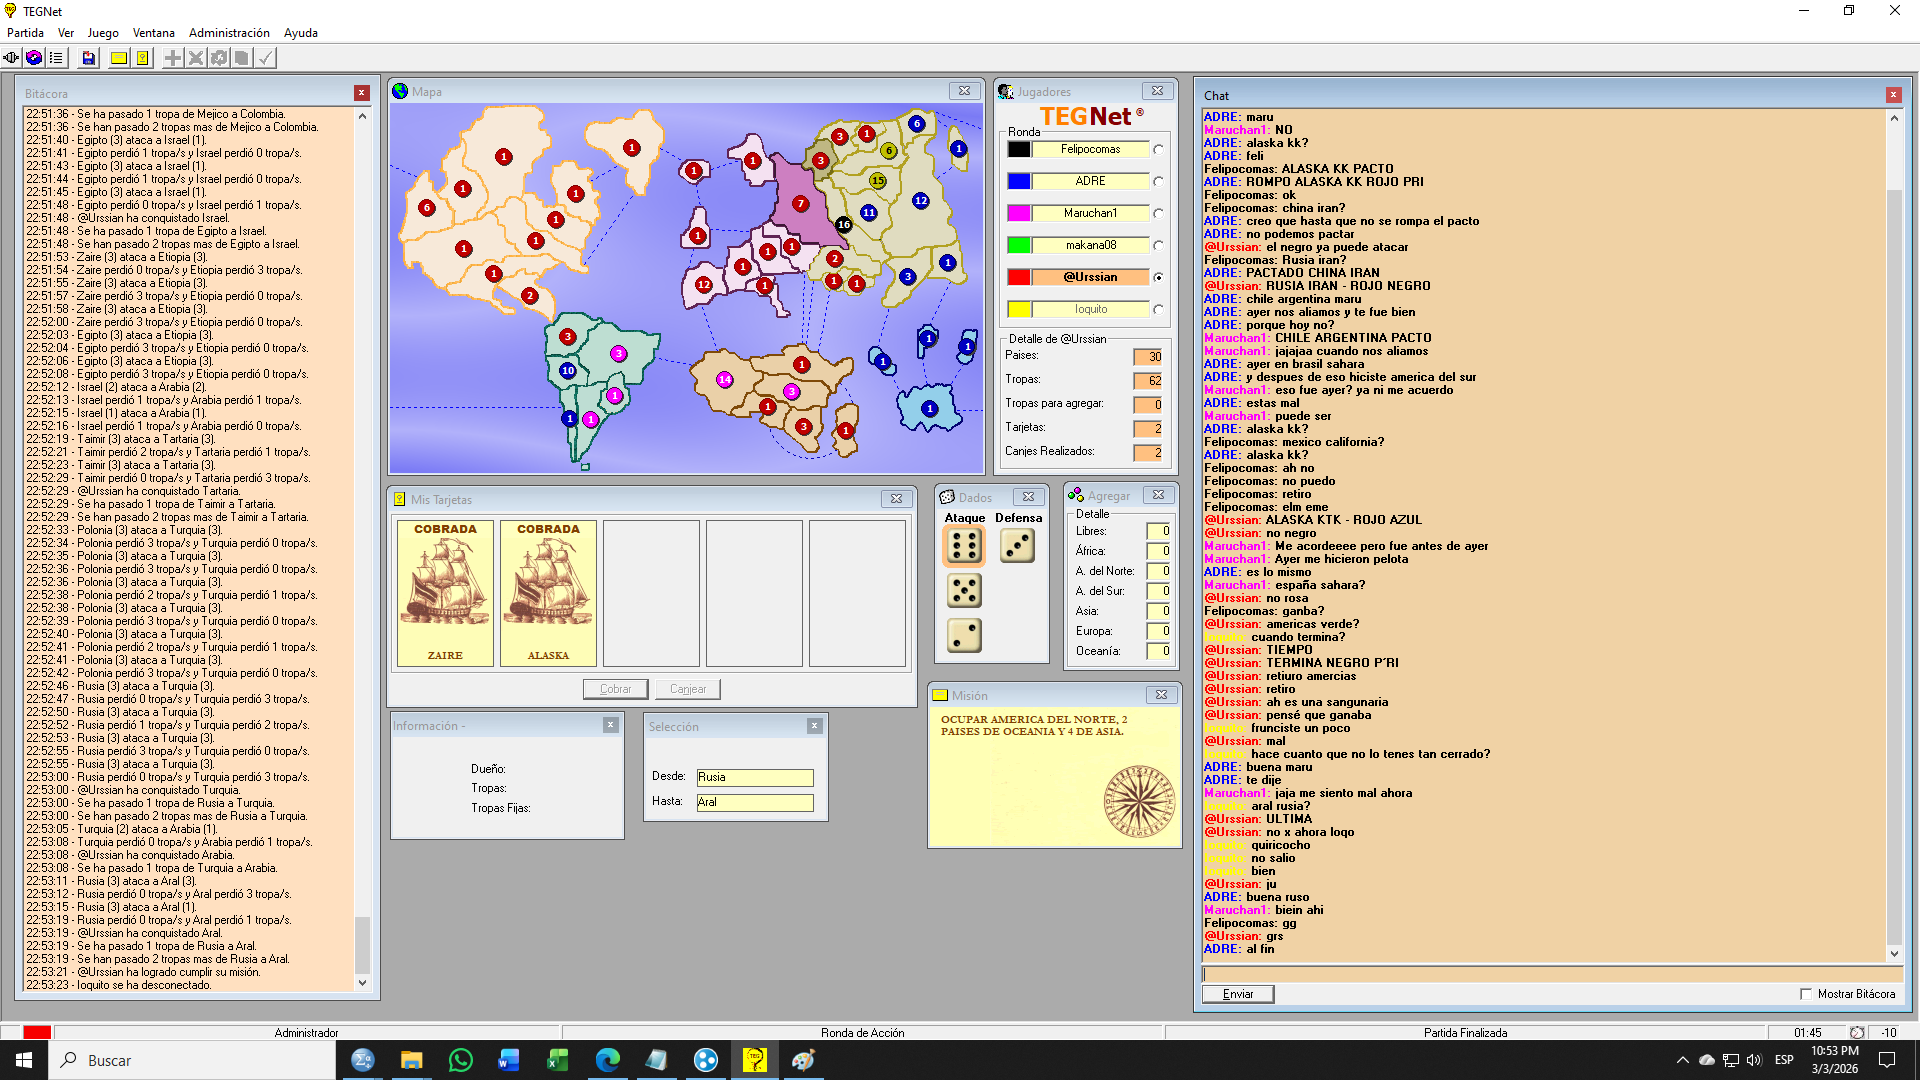This screenshot has width=1920, height=1080.
Task: Click the yellow country cards toolbar icon
Action: [x=143, y=58]
